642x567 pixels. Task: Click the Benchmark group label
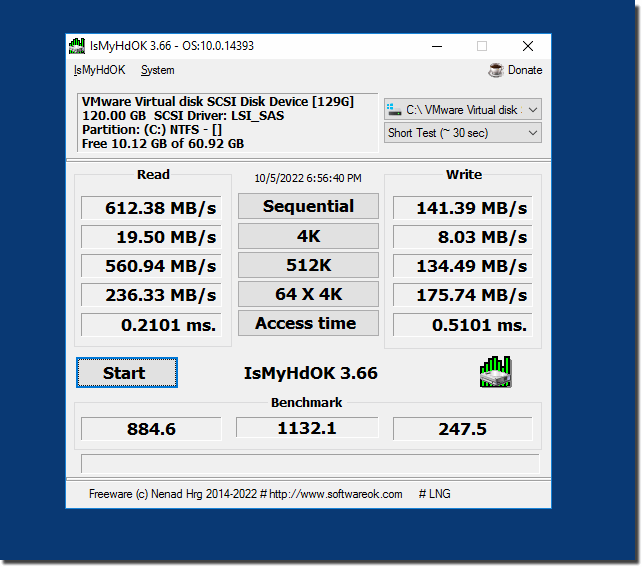point(307,402)
